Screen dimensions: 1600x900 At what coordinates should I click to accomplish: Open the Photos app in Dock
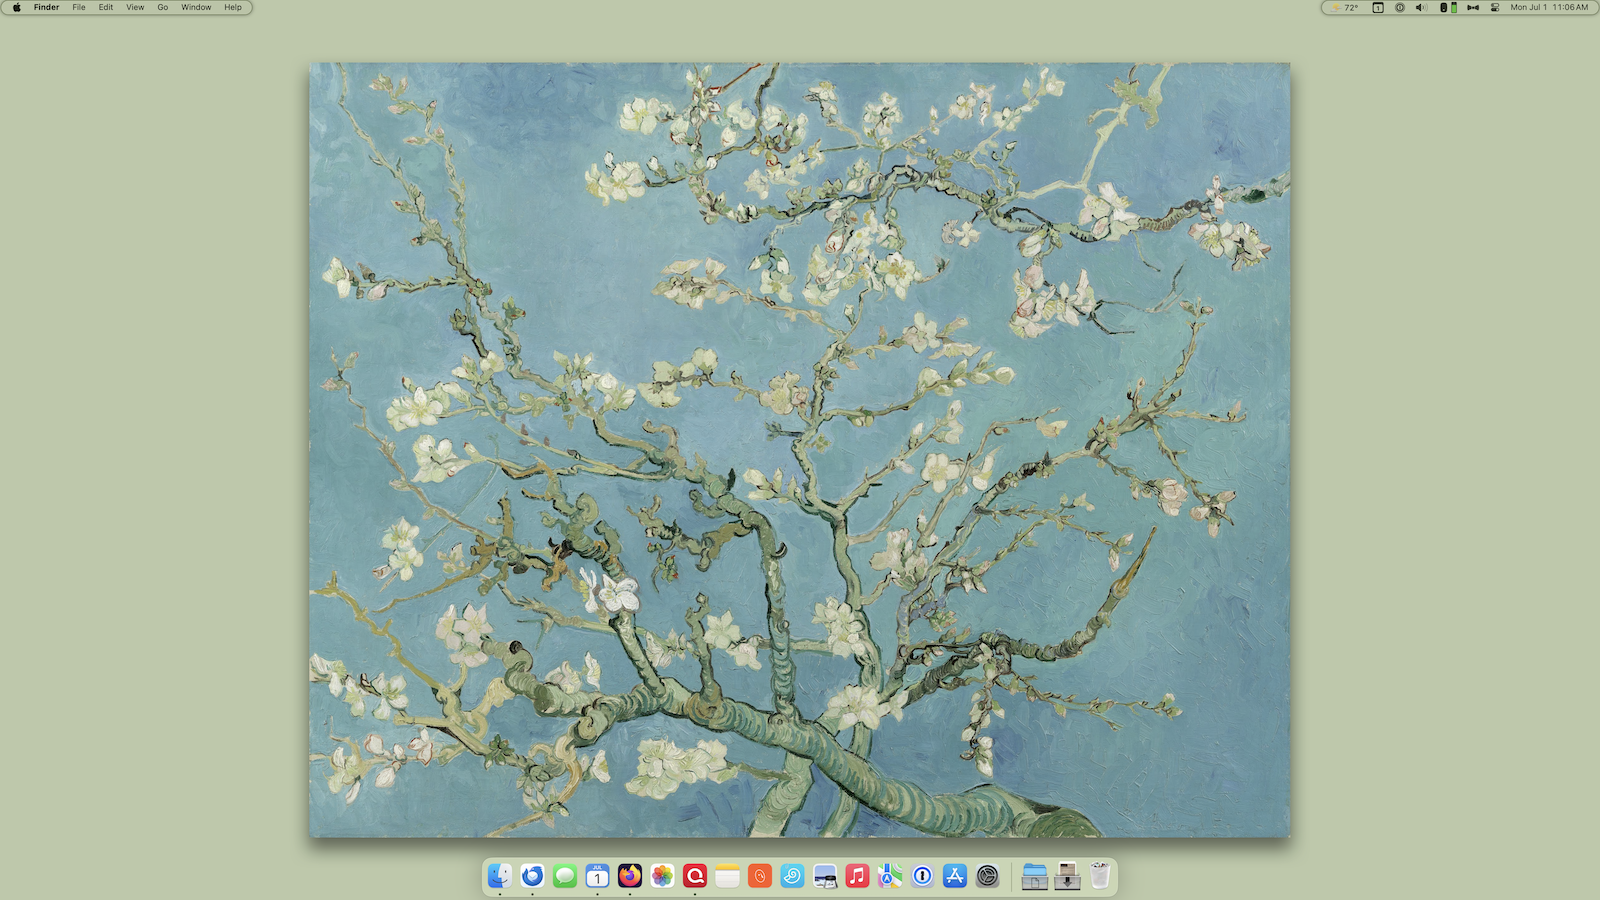[x=662, y=876]
